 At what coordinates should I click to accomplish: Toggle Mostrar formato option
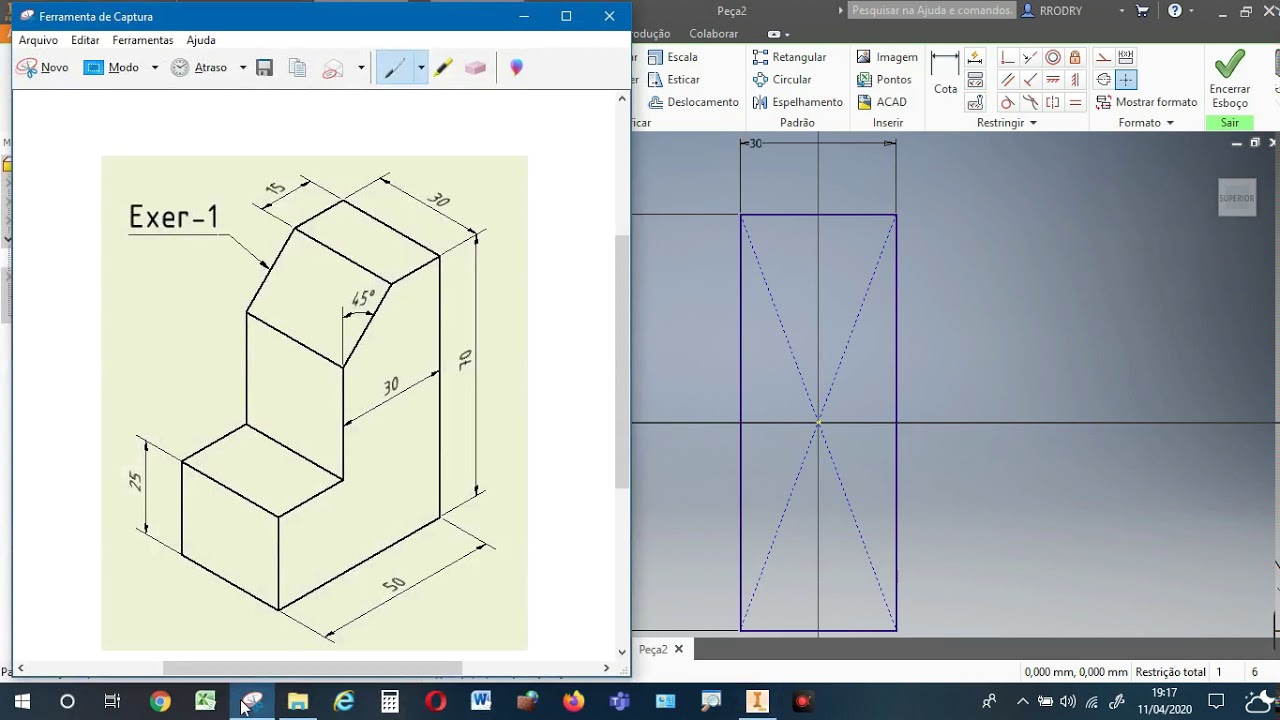click(1146, 102)
